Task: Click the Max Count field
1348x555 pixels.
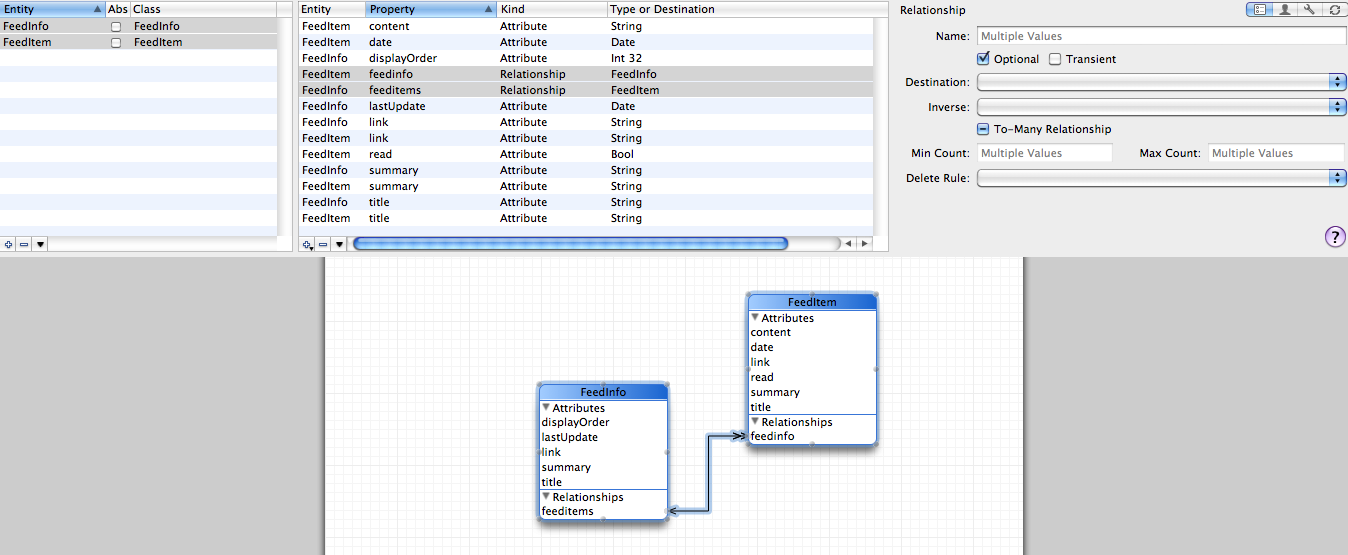Action: [1276, 153]
